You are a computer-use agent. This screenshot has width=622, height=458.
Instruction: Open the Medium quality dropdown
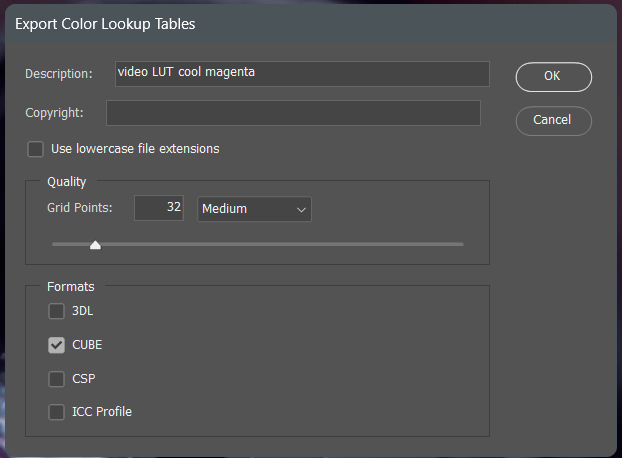[254, 209]
